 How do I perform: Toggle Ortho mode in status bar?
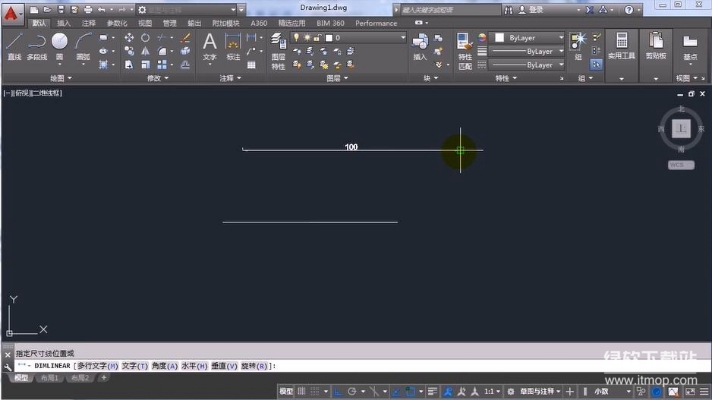[x=338, y=391]
